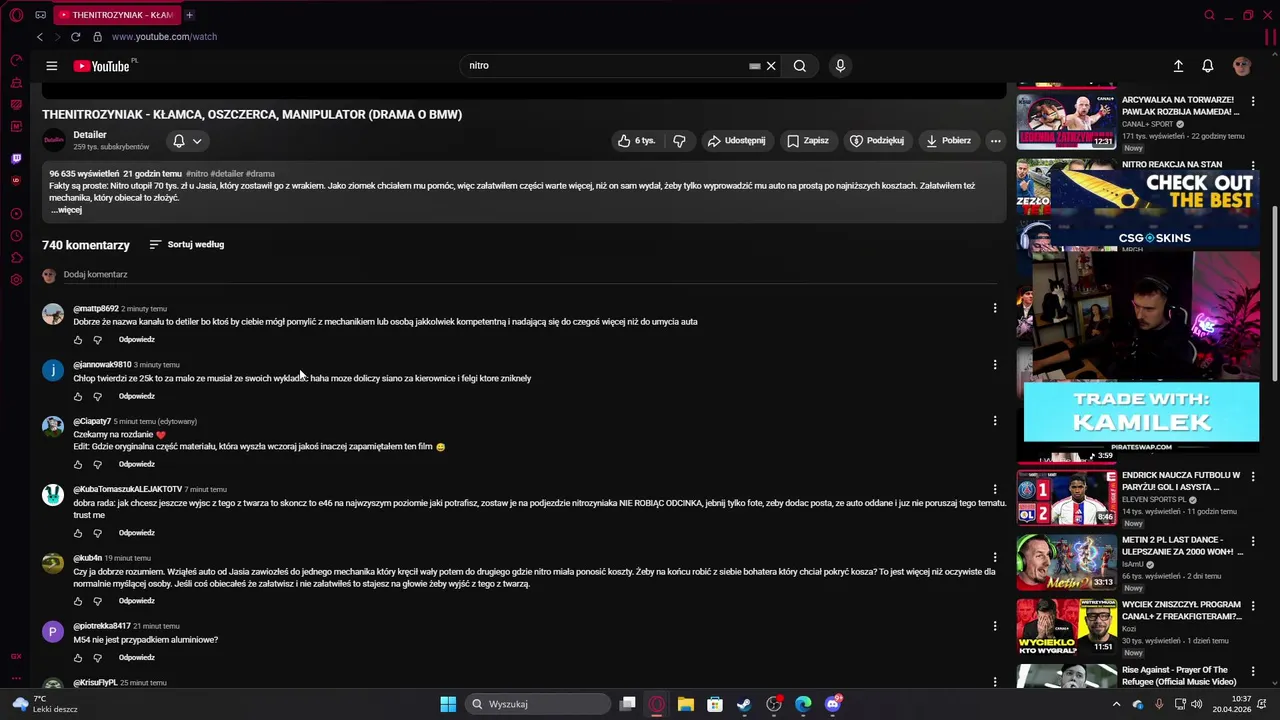Dislike comment by @piotrekka8417
Image resolution: width=1280 pixels, height=720 pixels.
tap(98, 658)
